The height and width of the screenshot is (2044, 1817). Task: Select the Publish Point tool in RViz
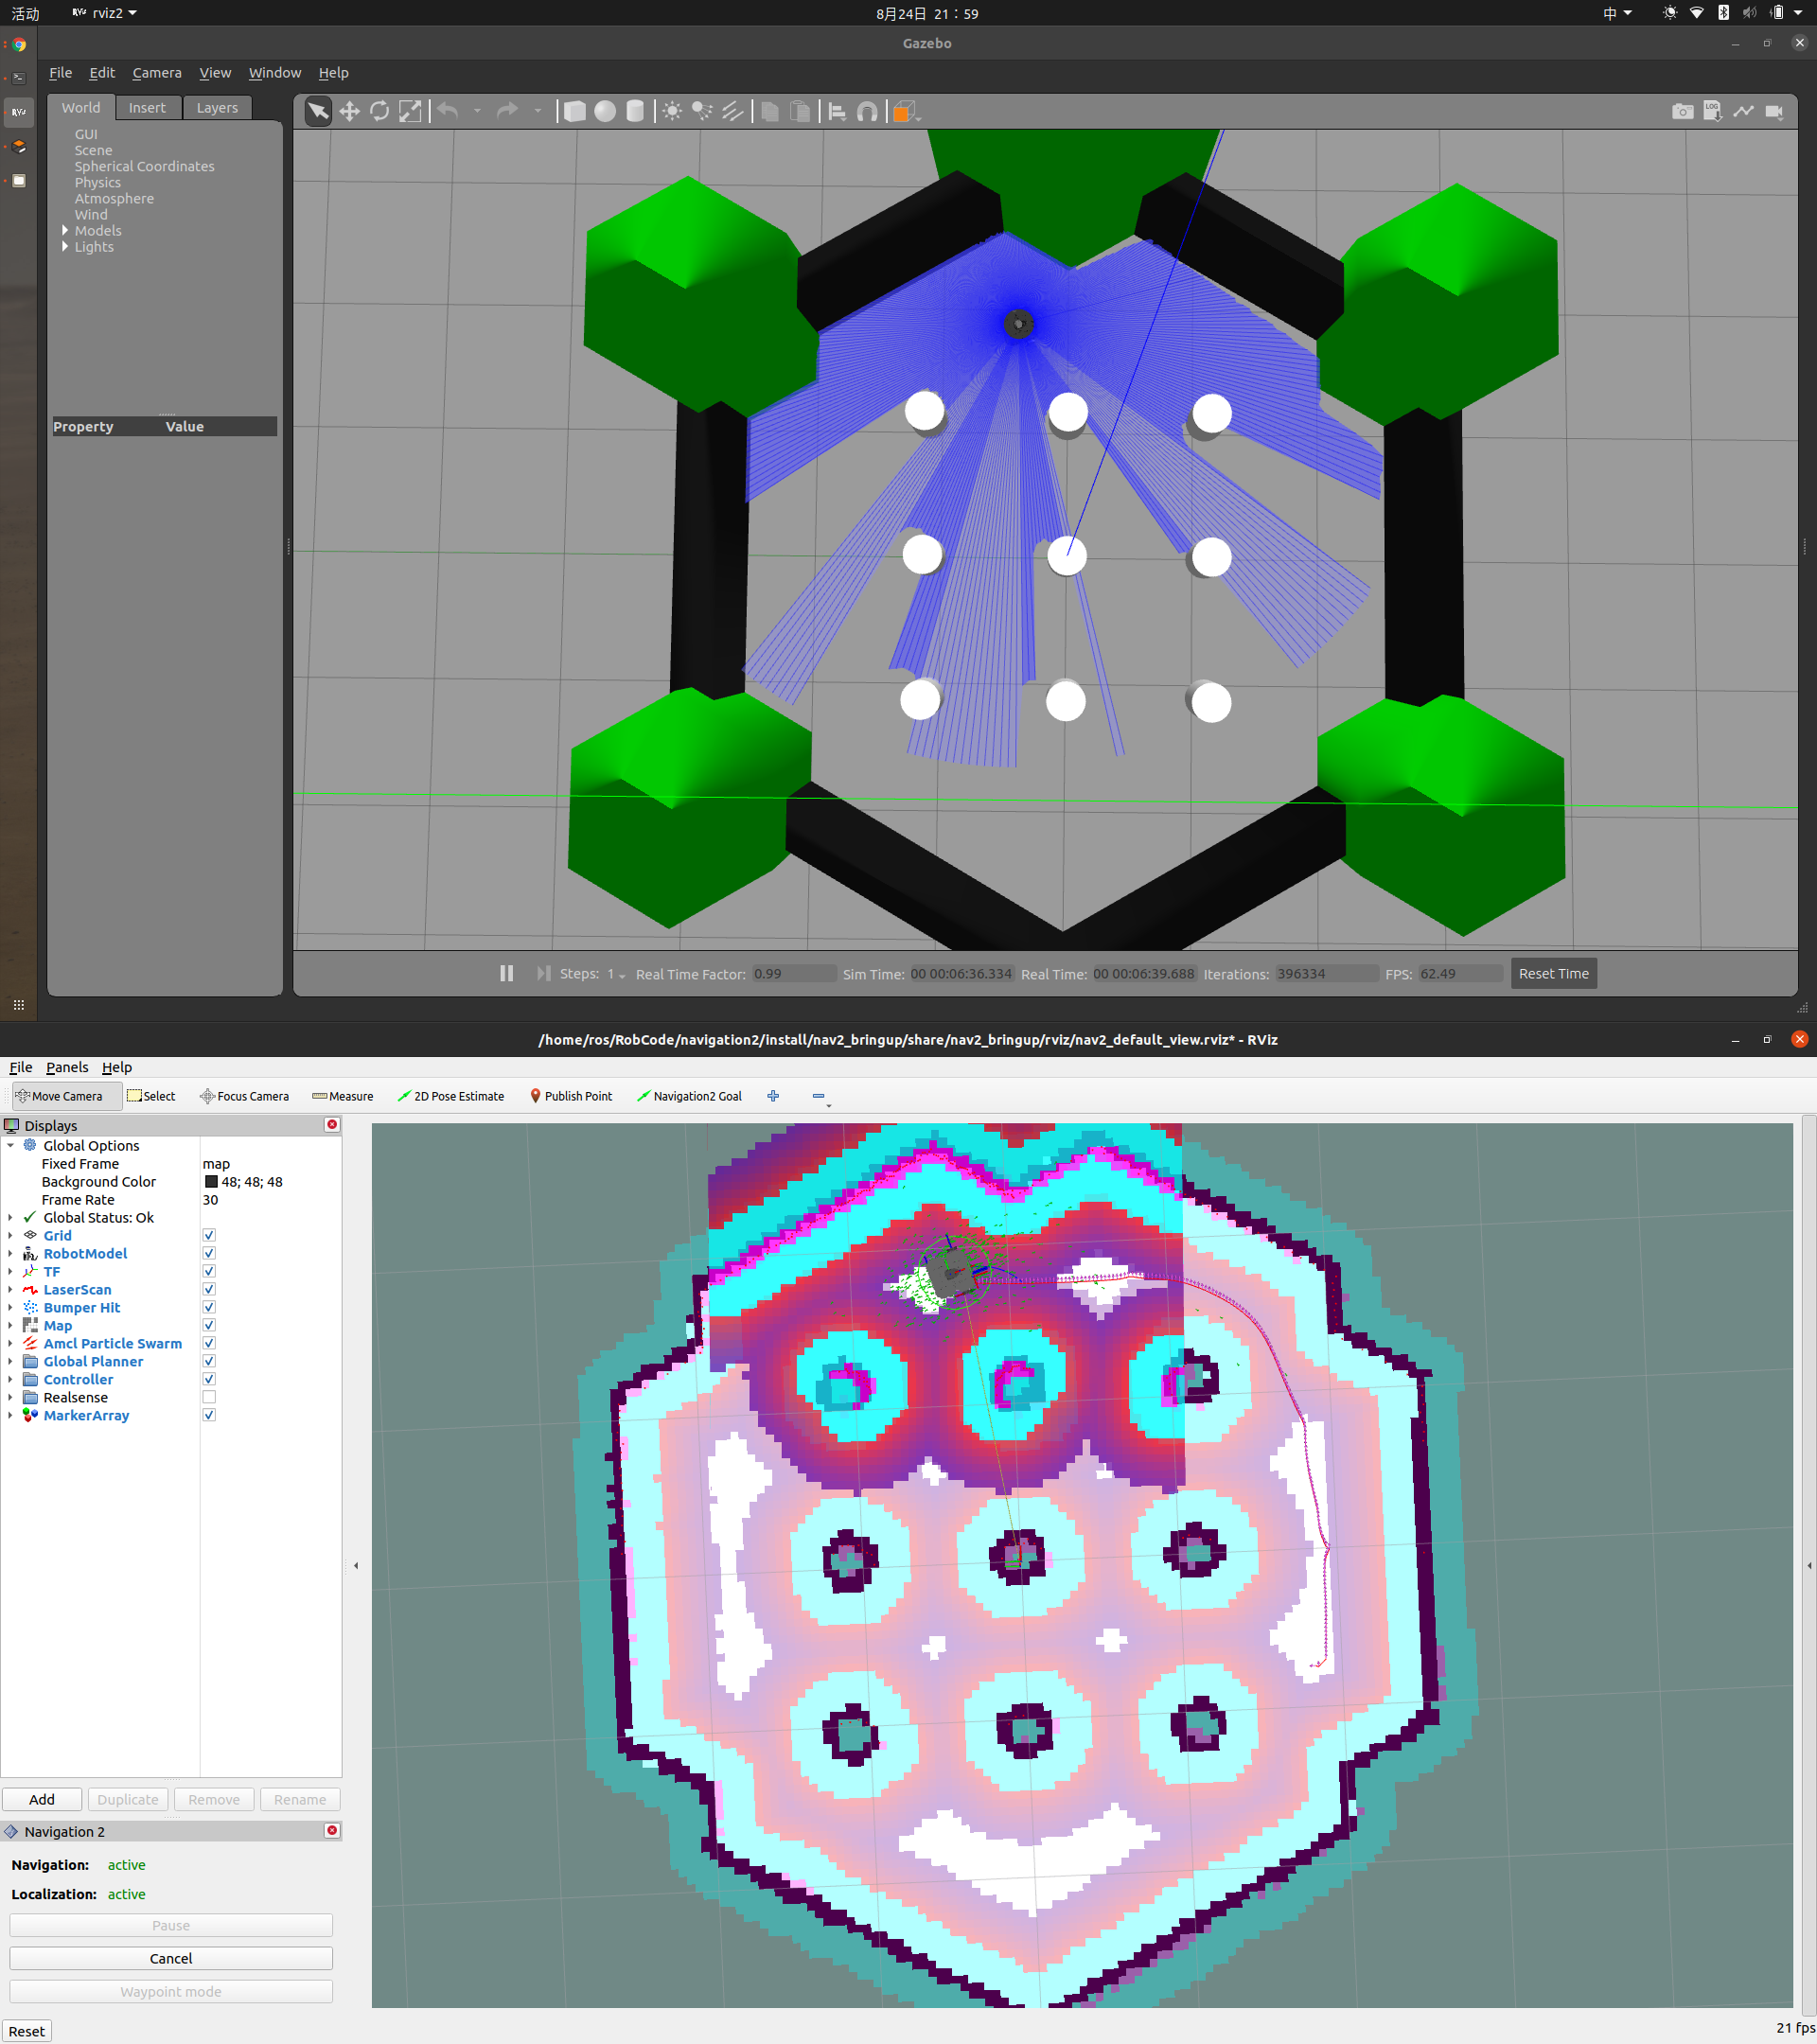click(x=570, y=1096)
